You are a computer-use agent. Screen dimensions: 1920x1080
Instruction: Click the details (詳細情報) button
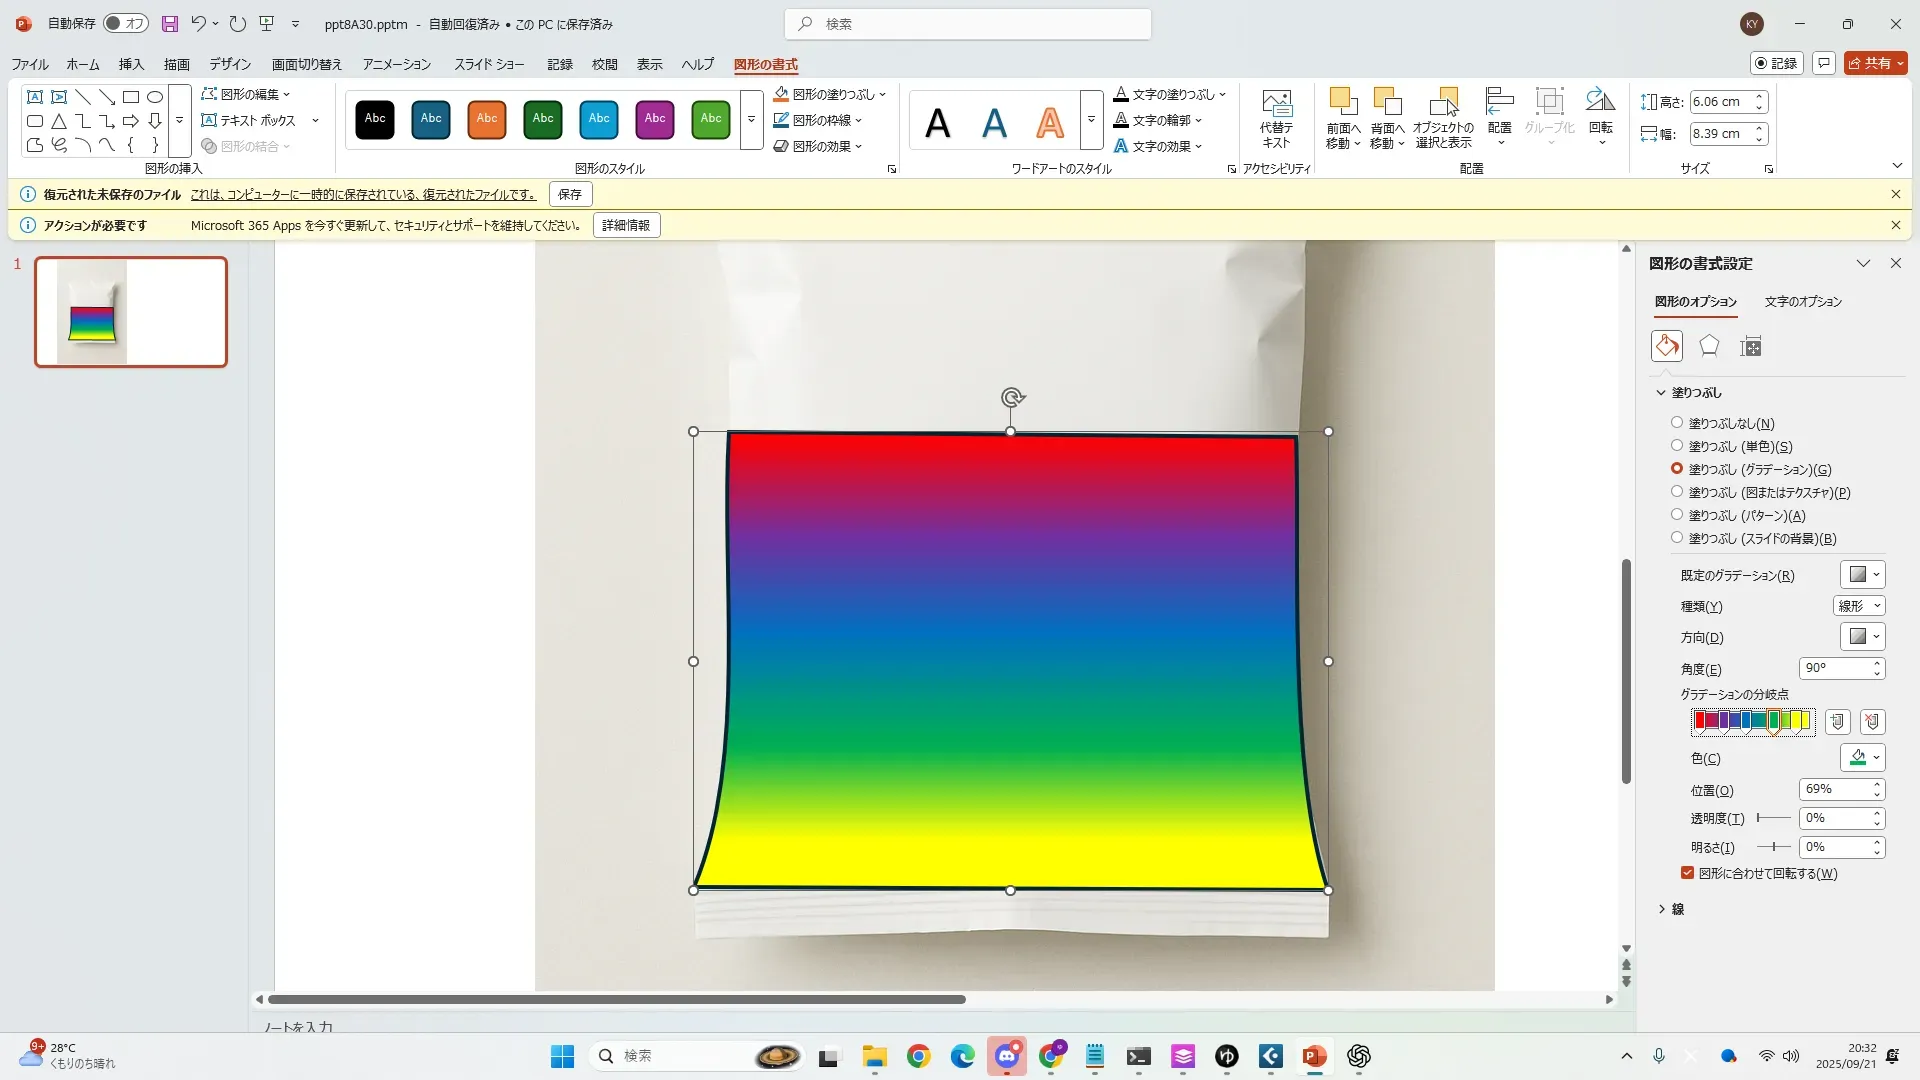click(x=626, y=225)
